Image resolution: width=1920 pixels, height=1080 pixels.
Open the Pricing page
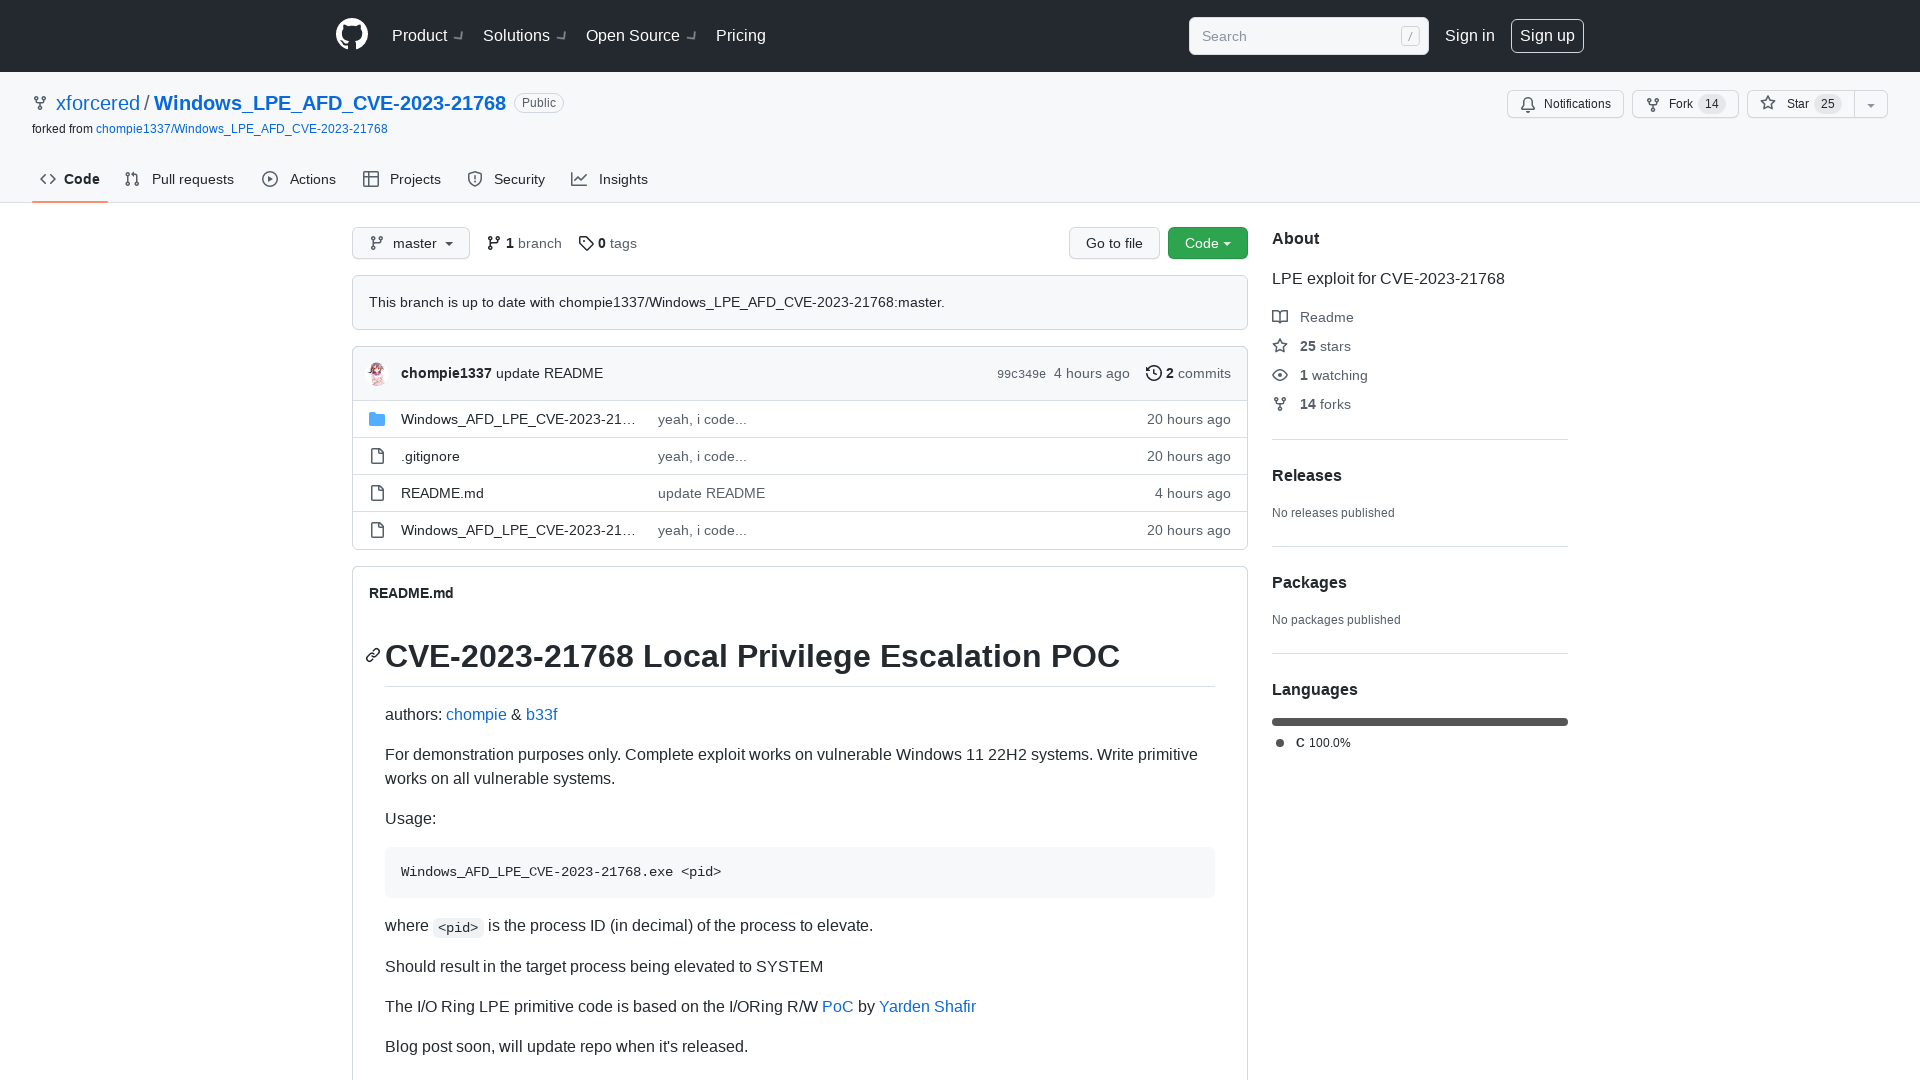point(741,35)
